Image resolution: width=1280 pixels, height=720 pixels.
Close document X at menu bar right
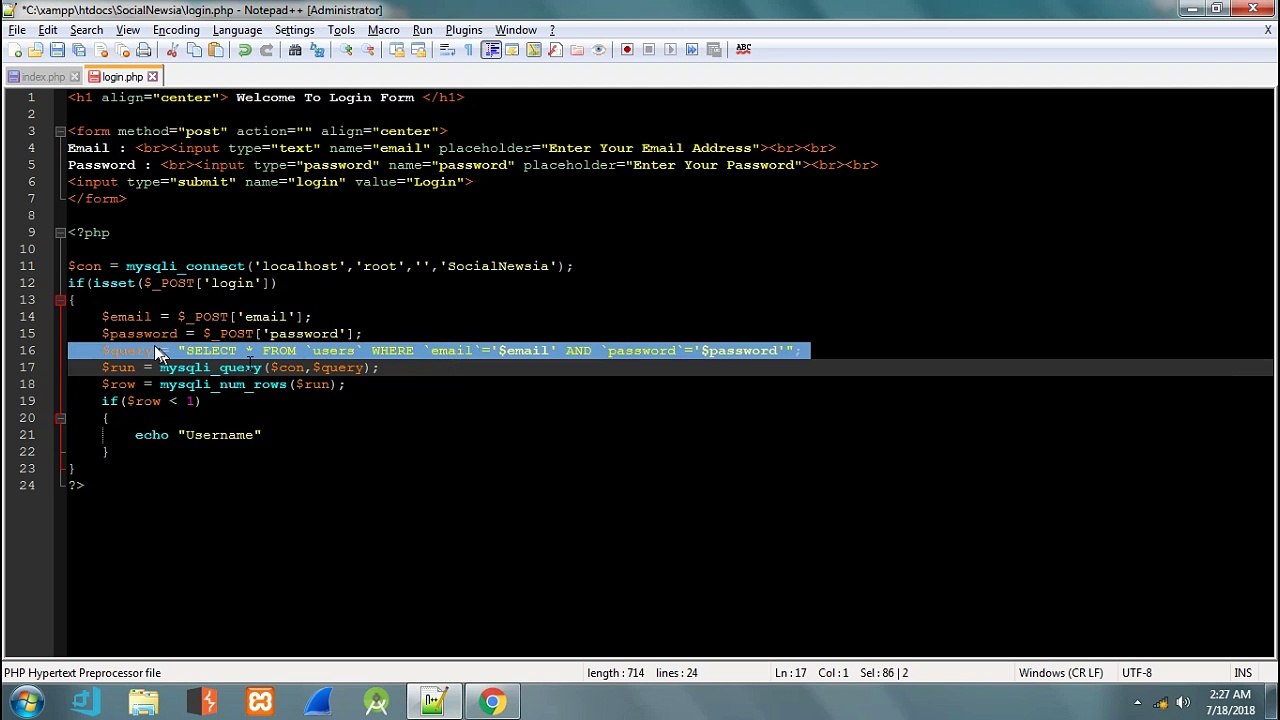1268,30
